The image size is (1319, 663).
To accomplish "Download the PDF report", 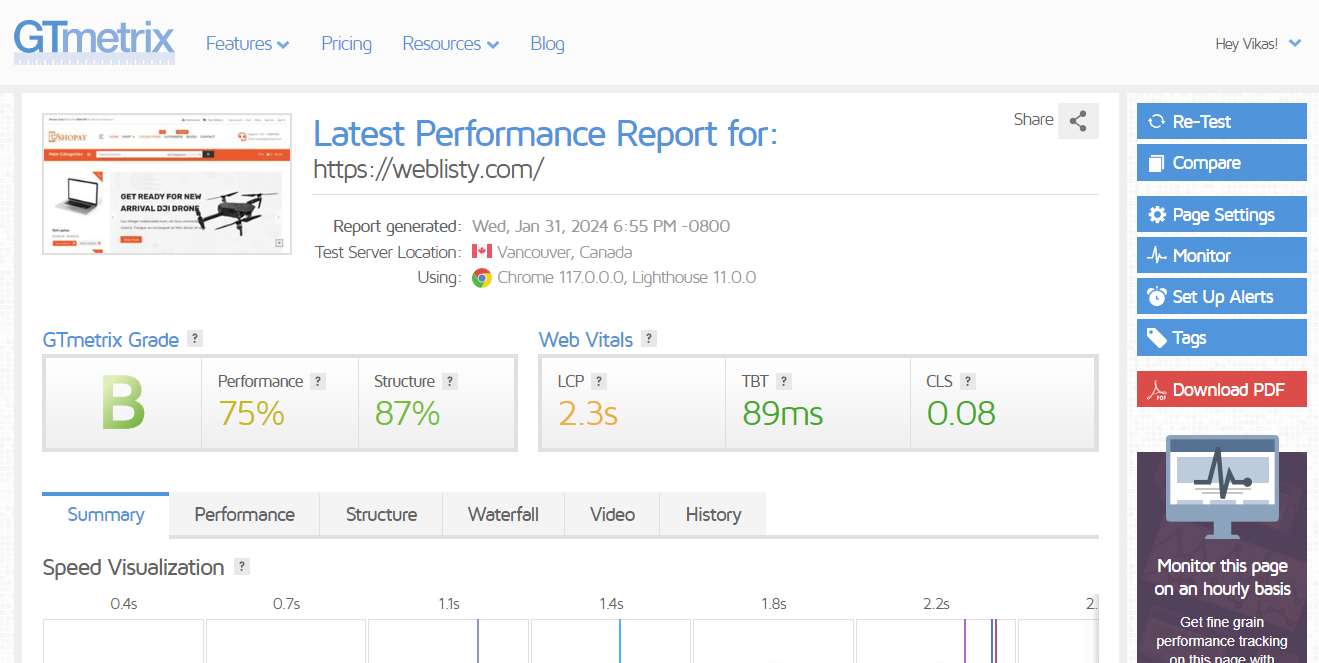I will [x=1221, y=390].
